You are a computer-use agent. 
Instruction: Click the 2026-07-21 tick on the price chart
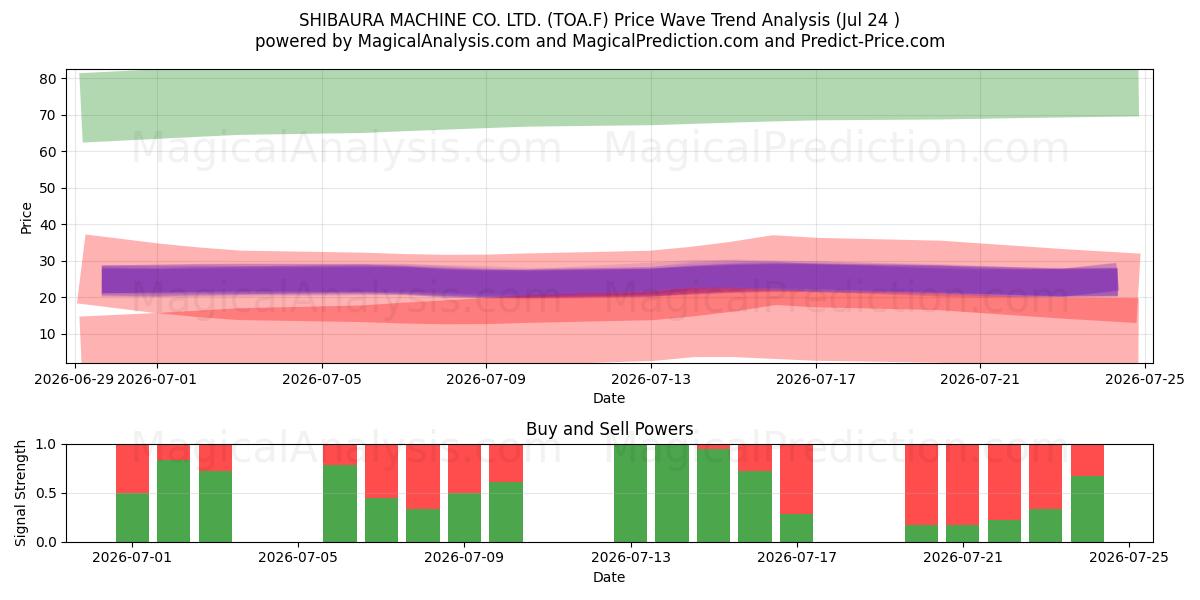980,379
